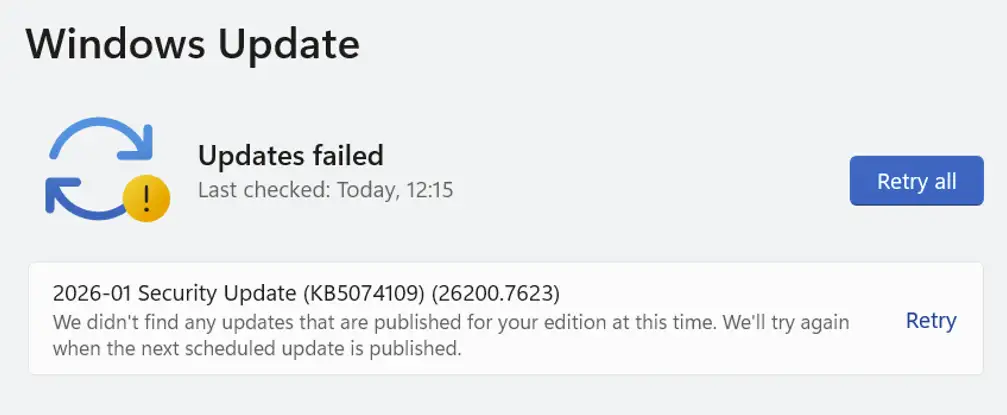This screenshot has width=1007, height=415.
Task: Click the blue sync arrows icon
Action: (98, 168)
